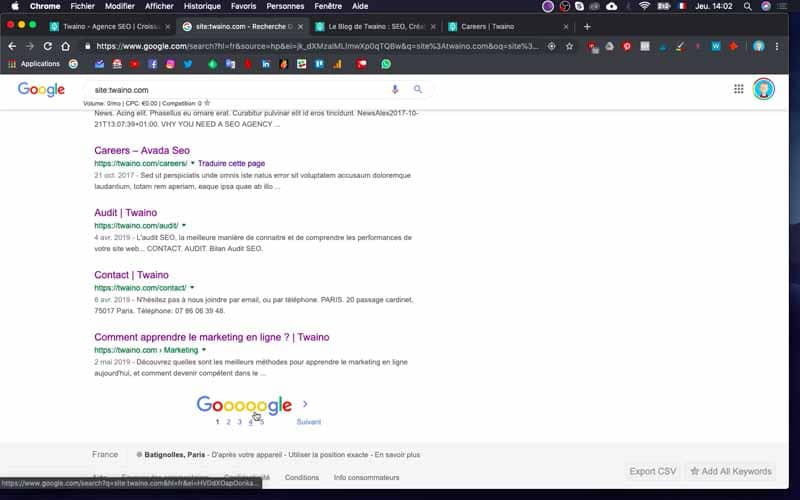Submit search with the magnifying glass icon

point(418,89)
